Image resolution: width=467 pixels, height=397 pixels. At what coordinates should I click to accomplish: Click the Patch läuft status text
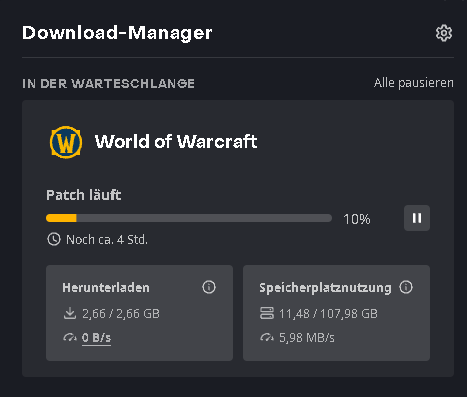click(84, 195)
